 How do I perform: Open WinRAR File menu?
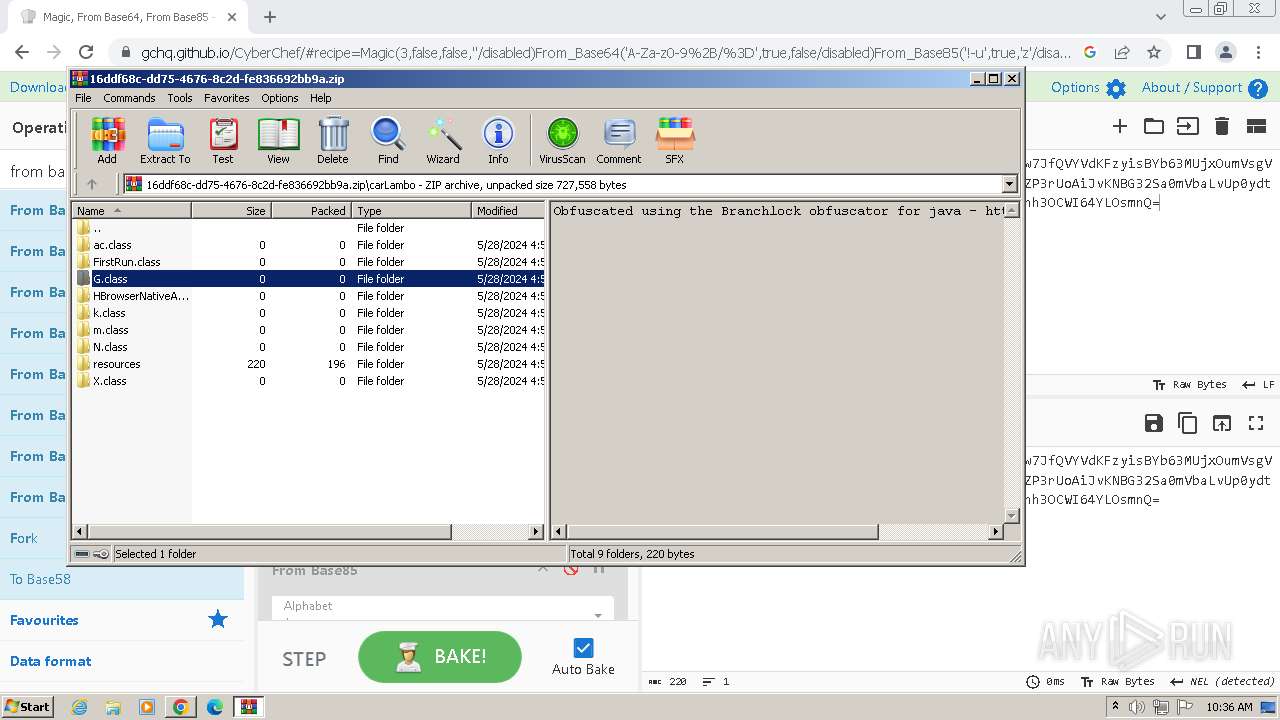83,98
